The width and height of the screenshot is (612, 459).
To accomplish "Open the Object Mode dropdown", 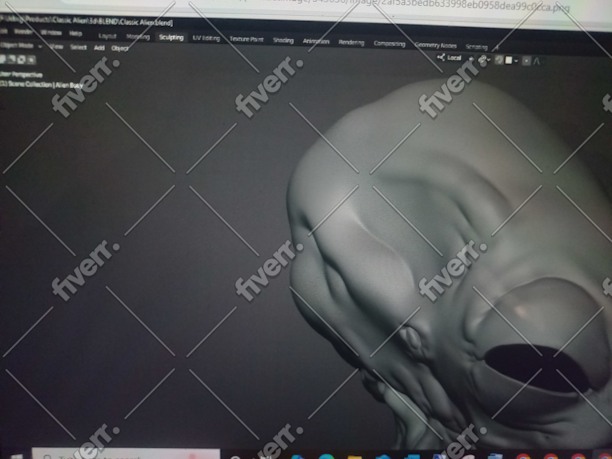I will pos(21,45).
